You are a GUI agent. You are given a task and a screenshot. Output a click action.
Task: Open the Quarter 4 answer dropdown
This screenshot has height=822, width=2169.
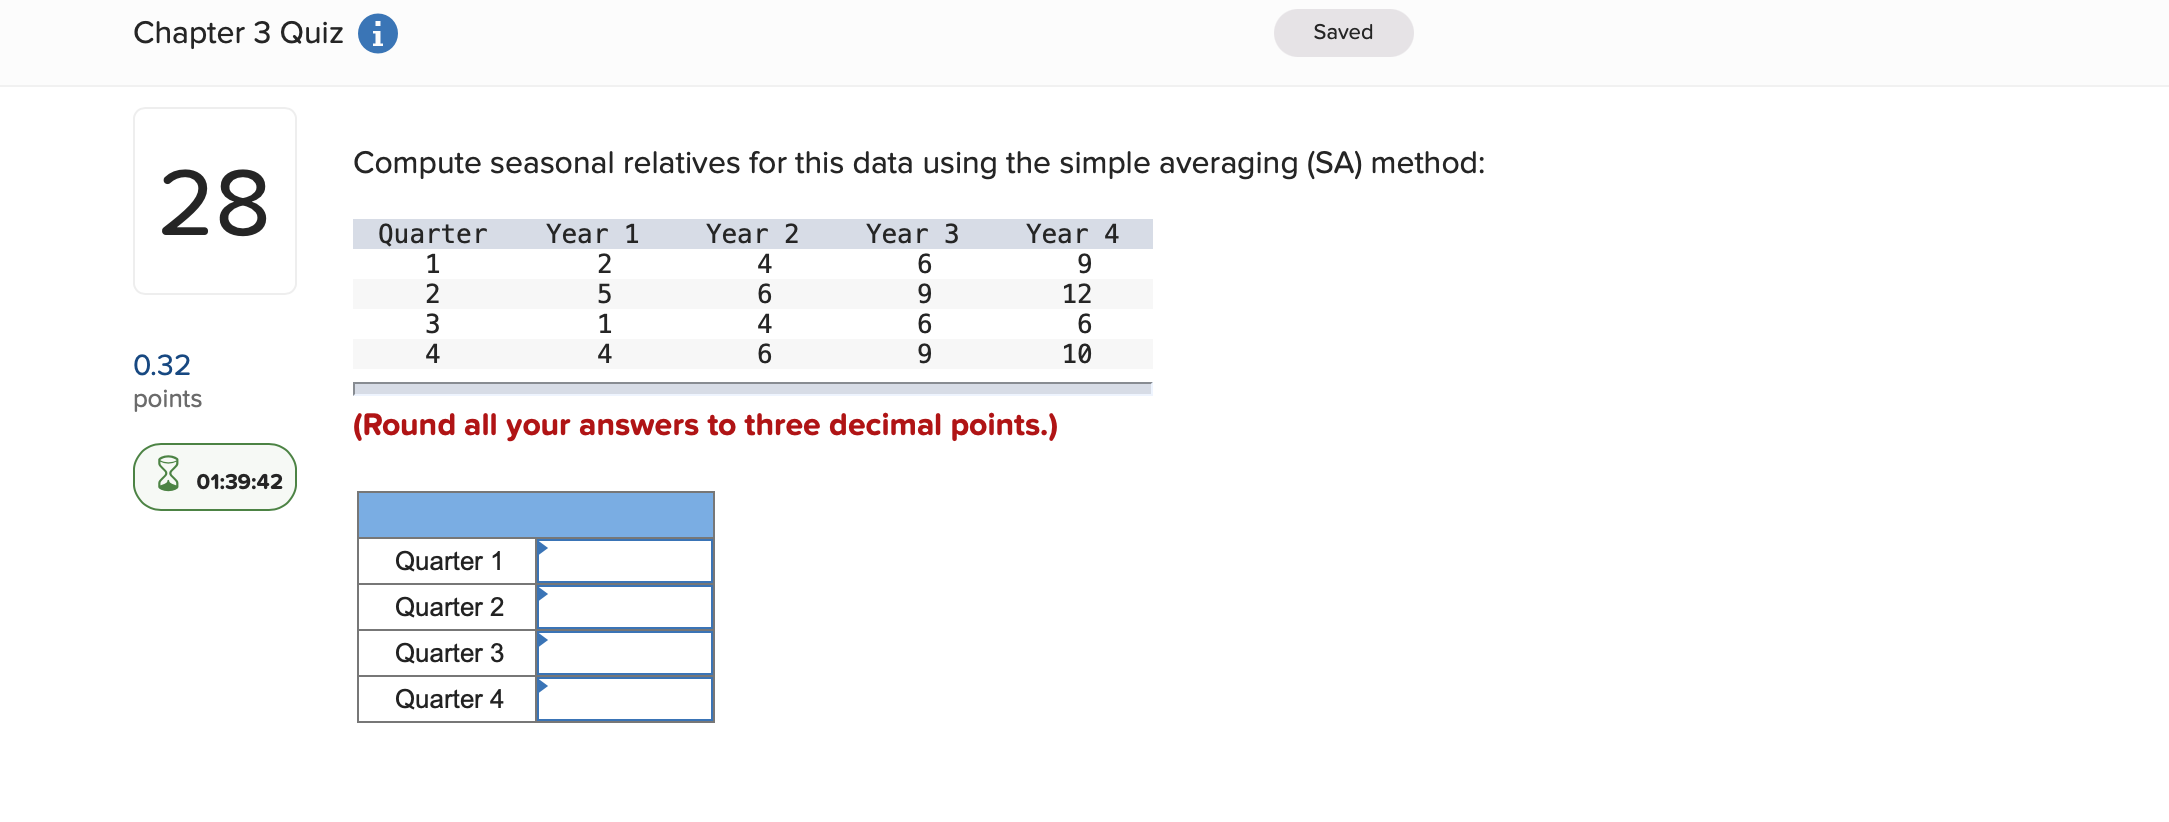[x=624, y=699]
